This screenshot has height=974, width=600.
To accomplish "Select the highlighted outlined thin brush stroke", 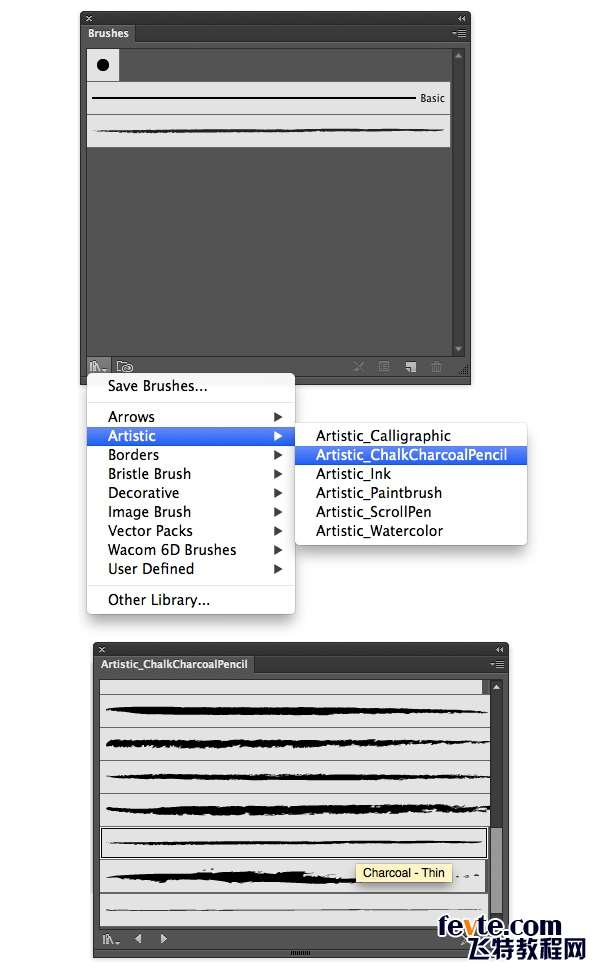I will coord(294,843).
